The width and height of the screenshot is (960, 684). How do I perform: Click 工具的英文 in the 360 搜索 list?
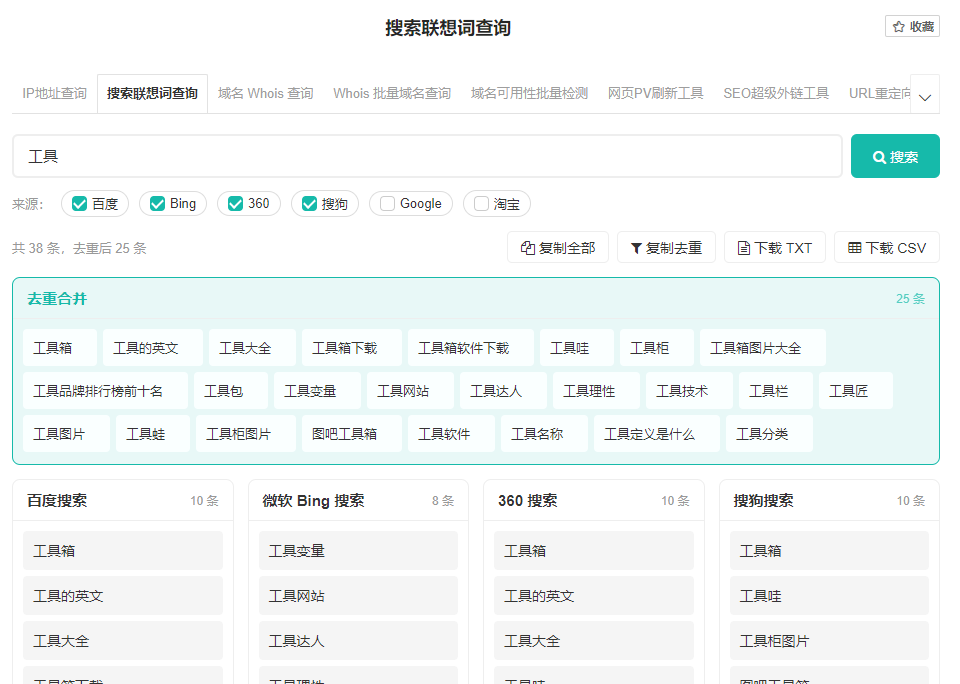tap(594, 596)
